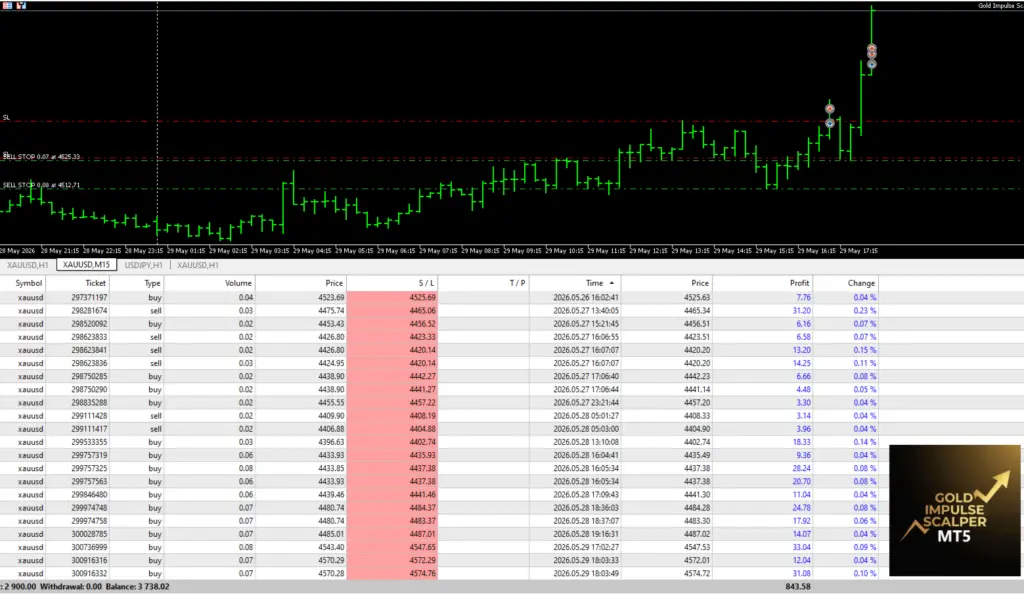Image resolution: width=1024 pixels, height=594 pixels.
Task: Click change value 0.15 %
Action: (865, 350)
